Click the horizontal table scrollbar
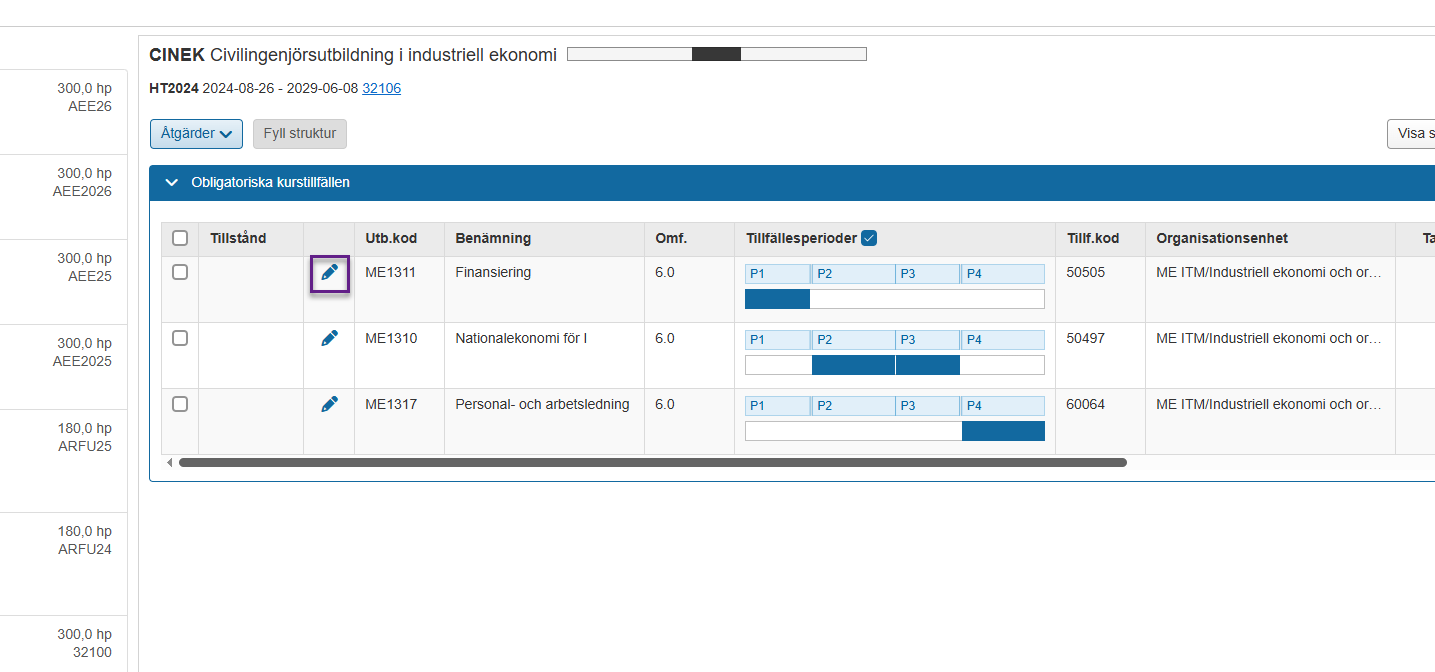The image size is (1435, 672). coord(652,463)
